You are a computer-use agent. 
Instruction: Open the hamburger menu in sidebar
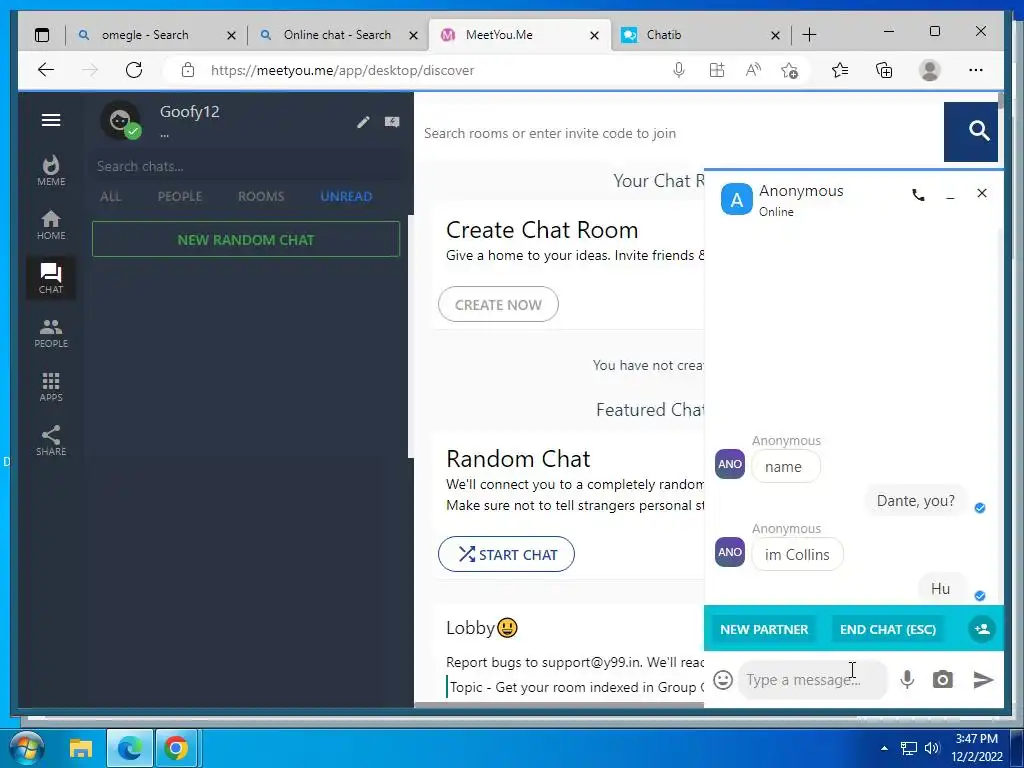click(51, 120)
